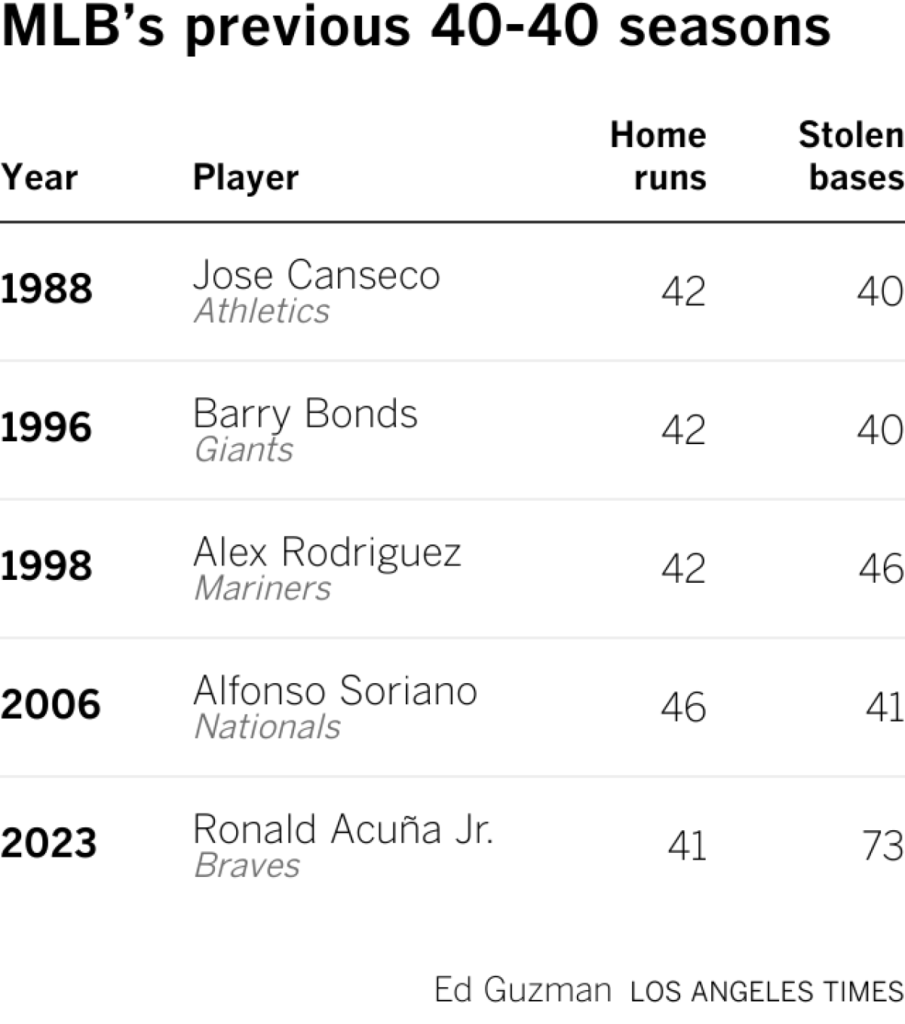This screenshot has width=905, height=1024.
Task: Select the 1996 year cell
Action: (46, 427)
